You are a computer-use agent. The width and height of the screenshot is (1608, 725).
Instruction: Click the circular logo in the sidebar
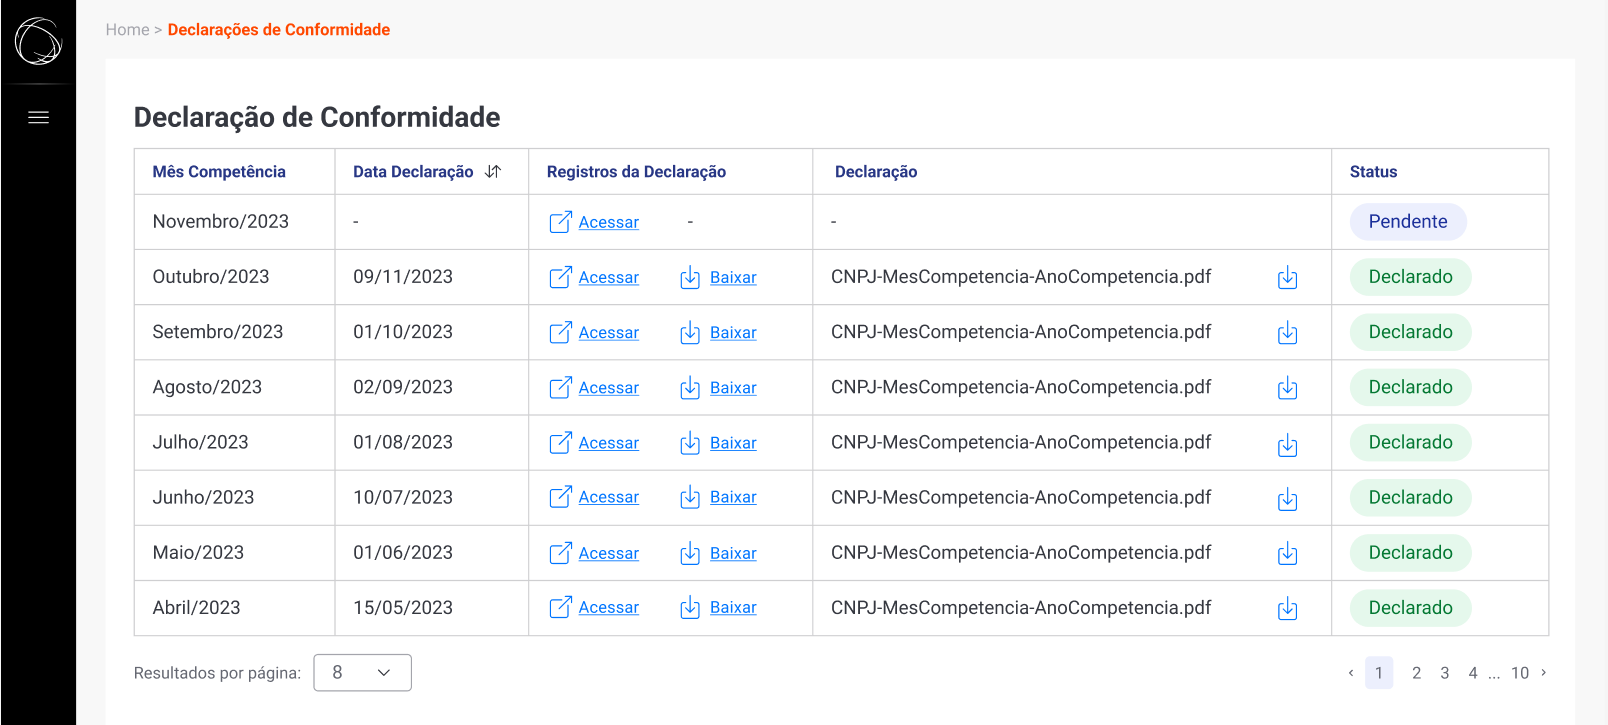tap(38, 41)
